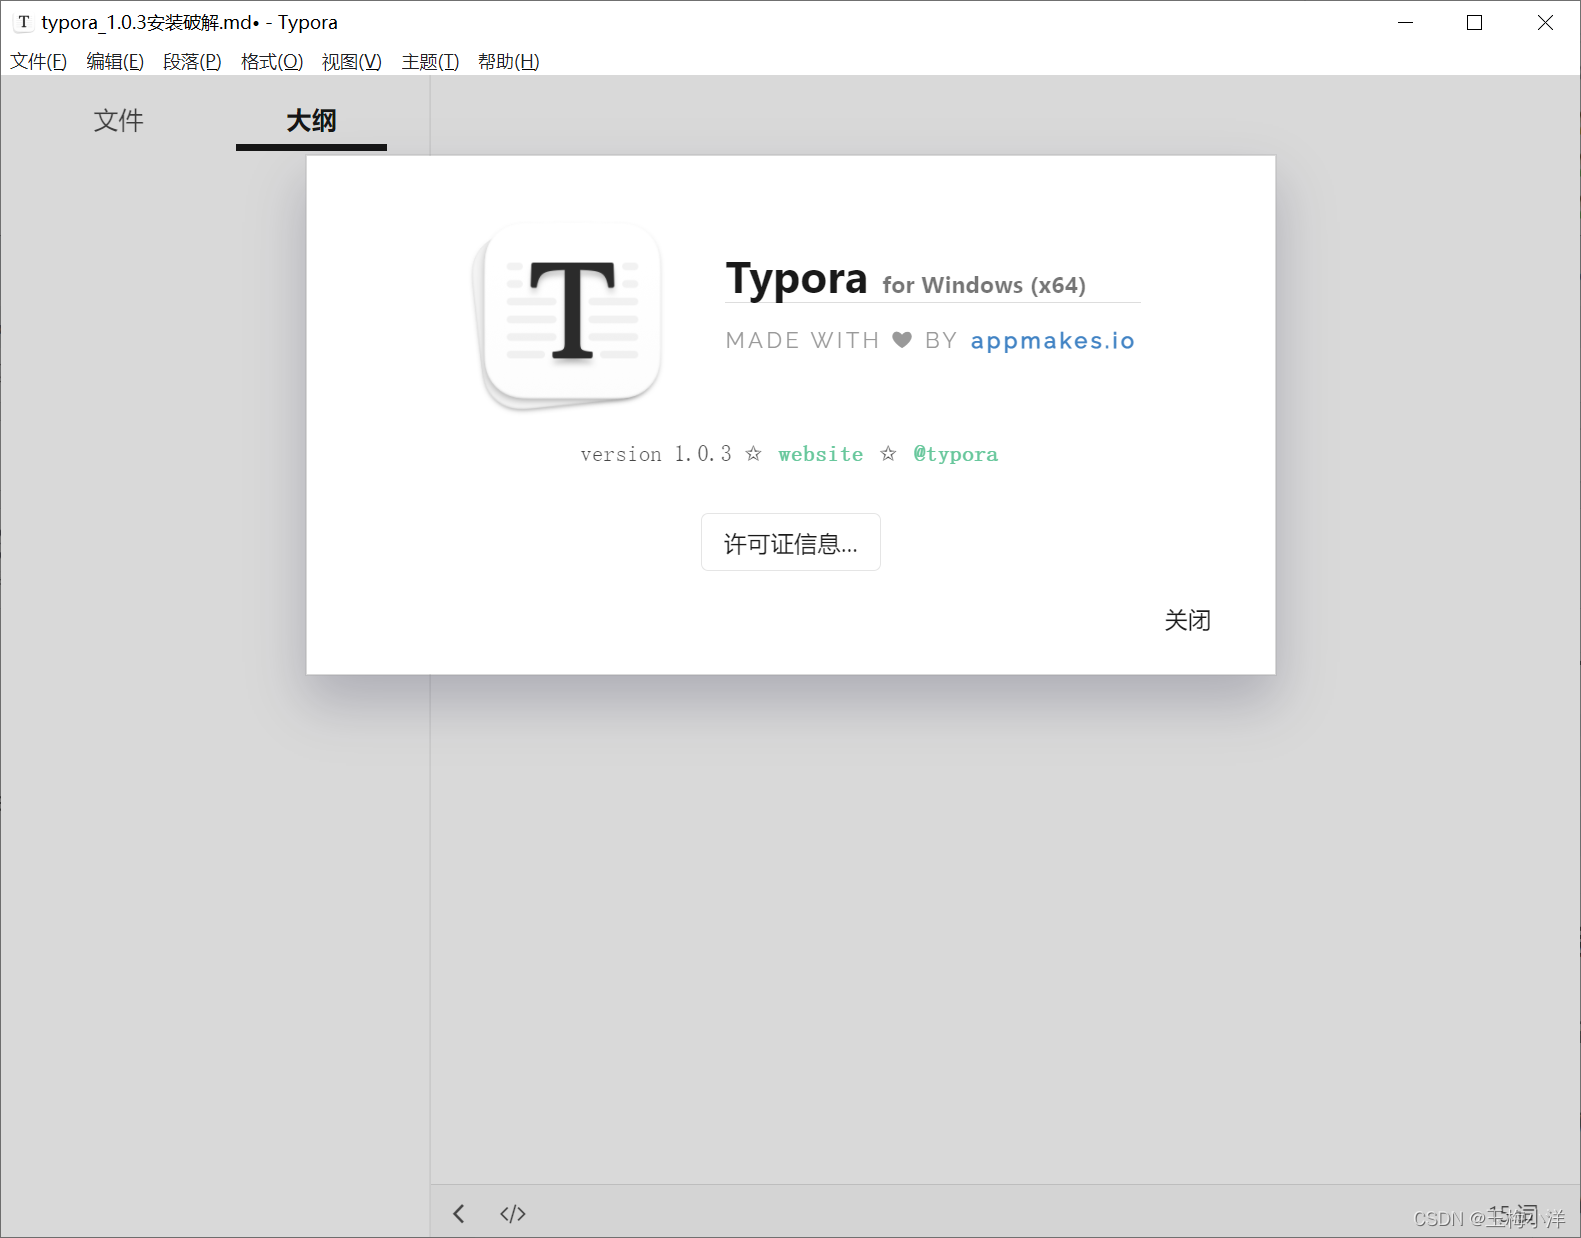Switch to the 大纲 sidebar tab
The height and width of the screenshot is (1238, 1581).
coord(311,121)
